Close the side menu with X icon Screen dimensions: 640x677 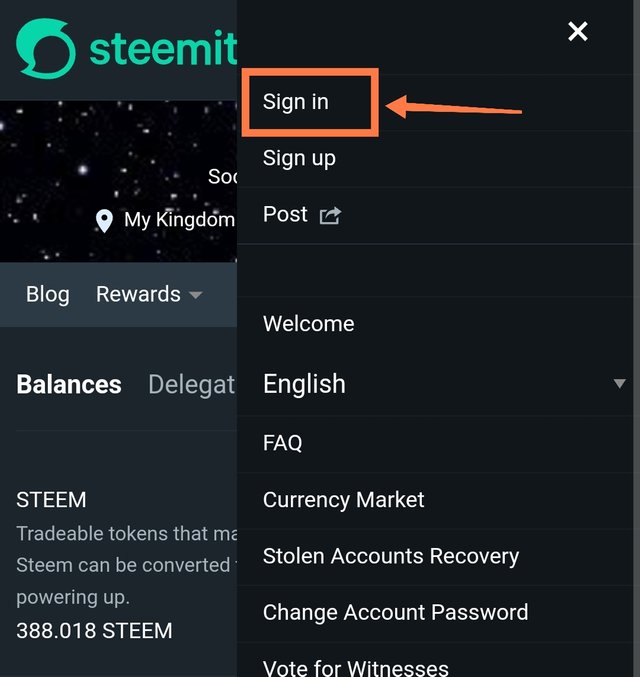(x=577, y=32)
